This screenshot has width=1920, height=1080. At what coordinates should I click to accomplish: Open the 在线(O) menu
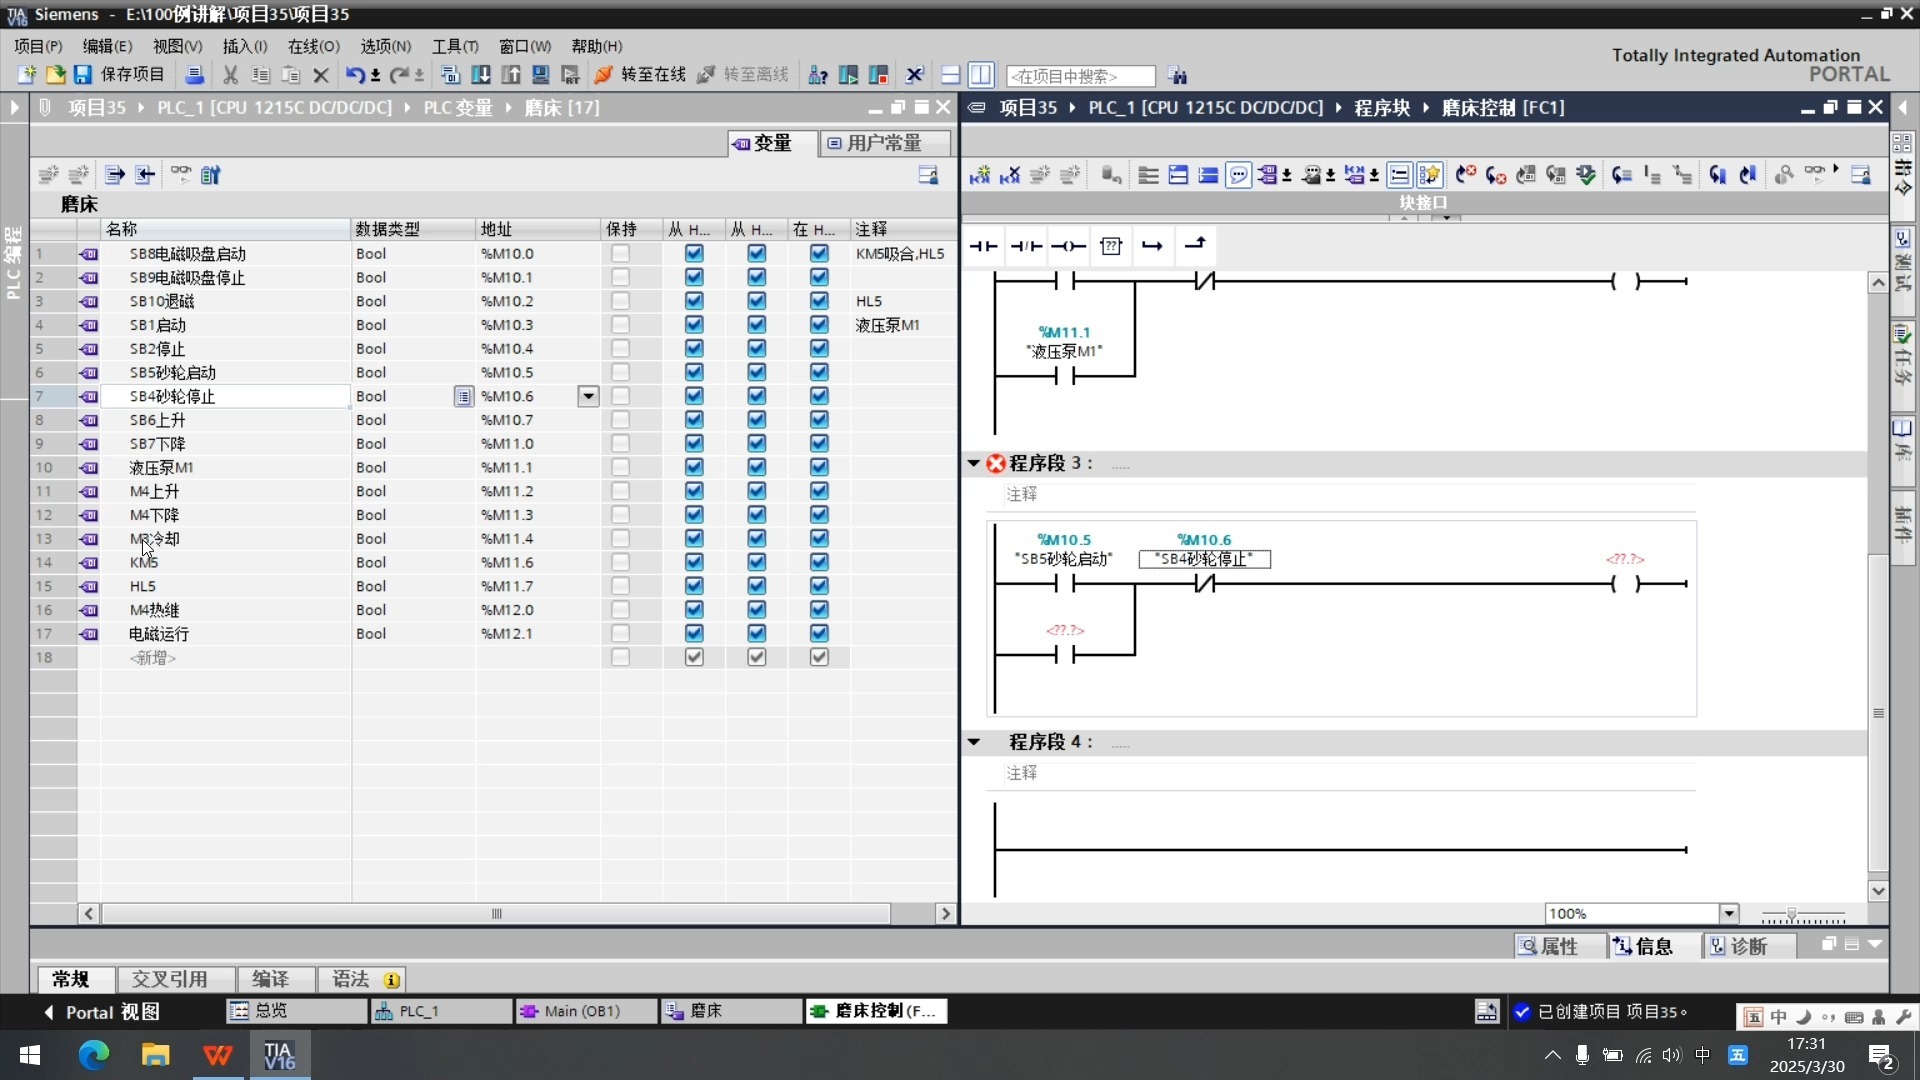[313, 46]
